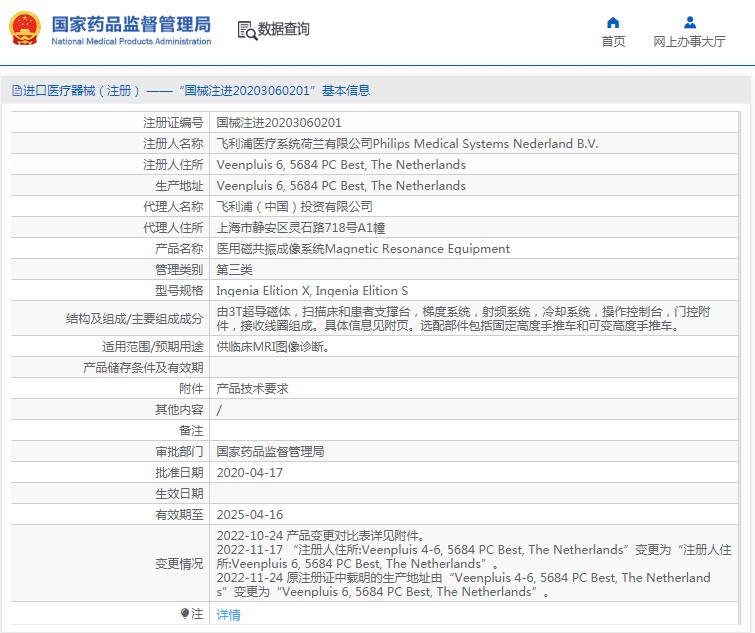Click the 产品名称 row label
755x633 pixels.
coord(179,249)
